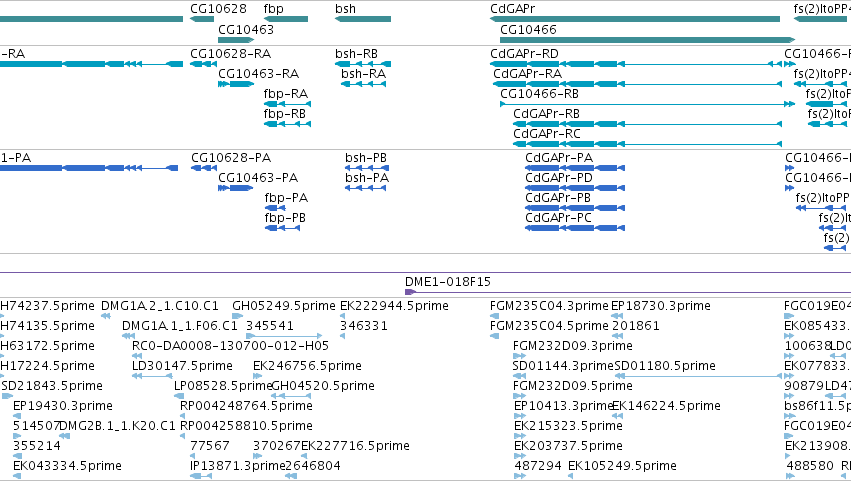Click RP004258810.5prime feature
The image size is (851, 481).
point(246,426)
